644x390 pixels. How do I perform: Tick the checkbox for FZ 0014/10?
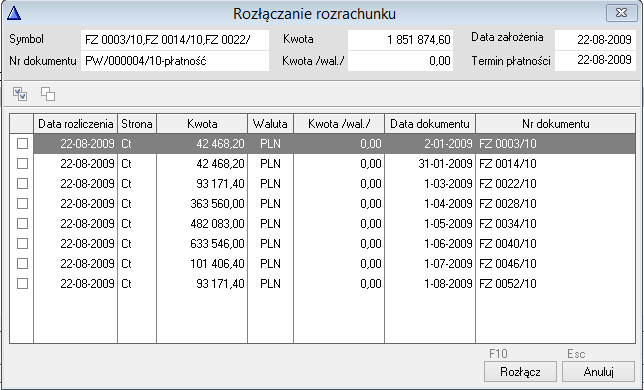click(22, 164)
